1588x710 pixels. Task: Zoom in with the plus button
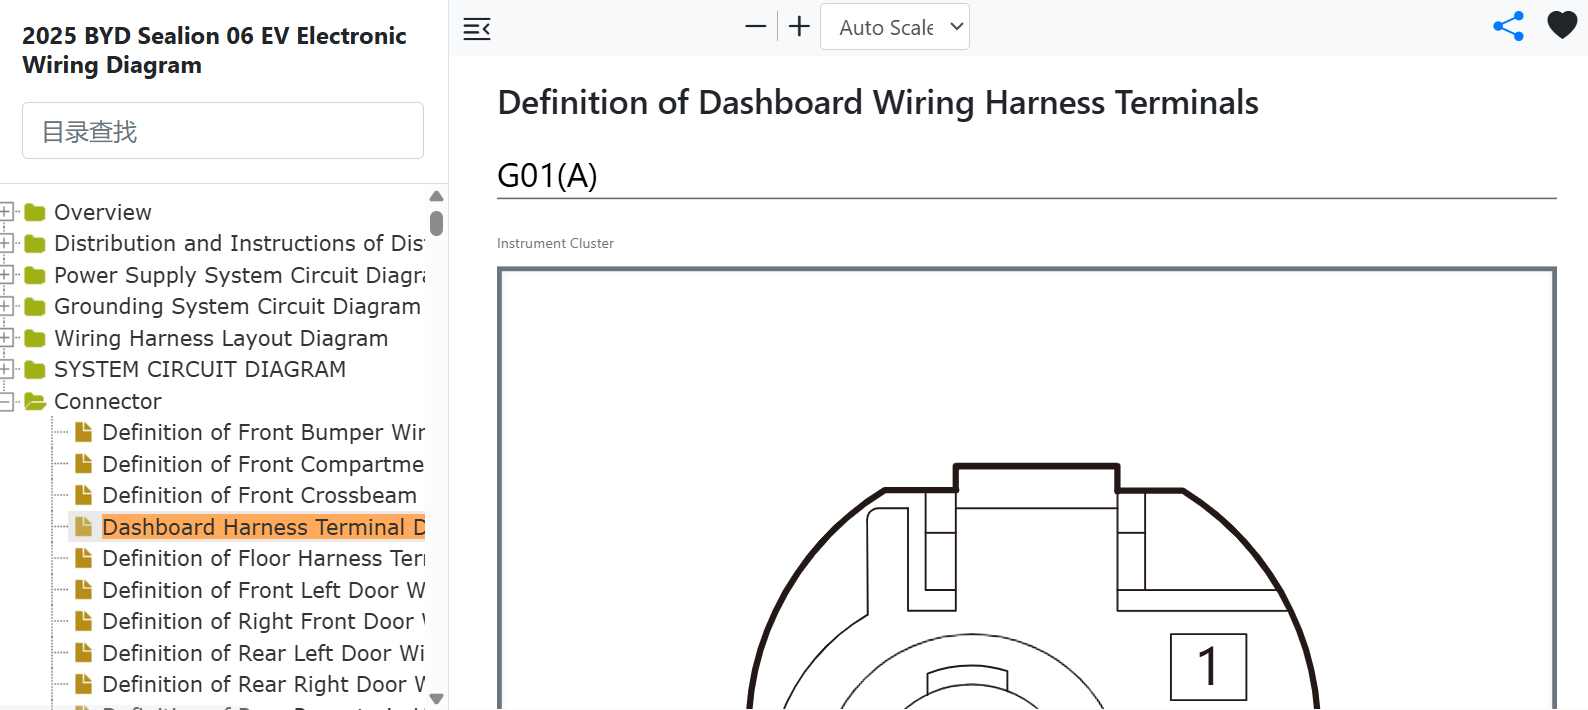tap(799, 27)
